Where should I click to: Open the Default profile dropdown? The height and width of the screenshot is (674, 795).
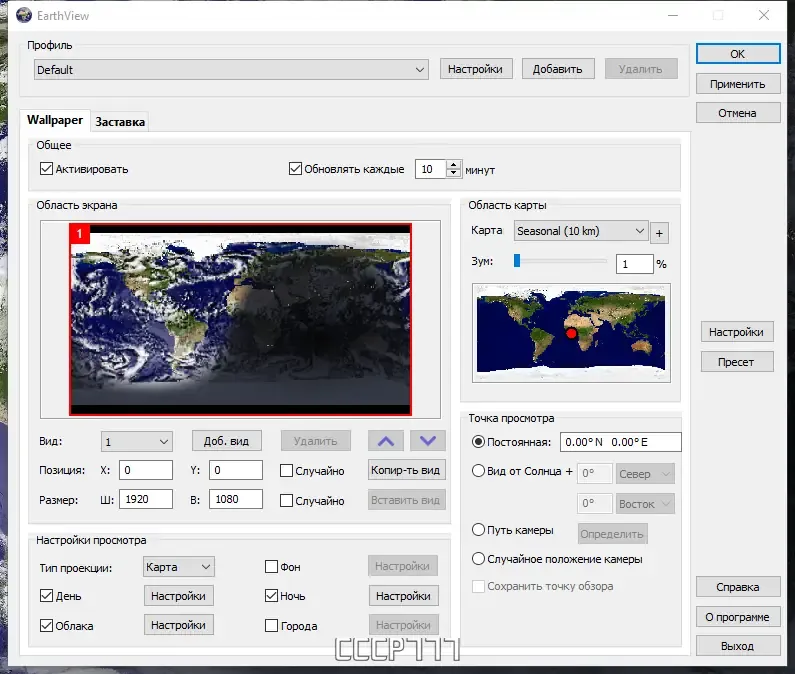[231, 69]
